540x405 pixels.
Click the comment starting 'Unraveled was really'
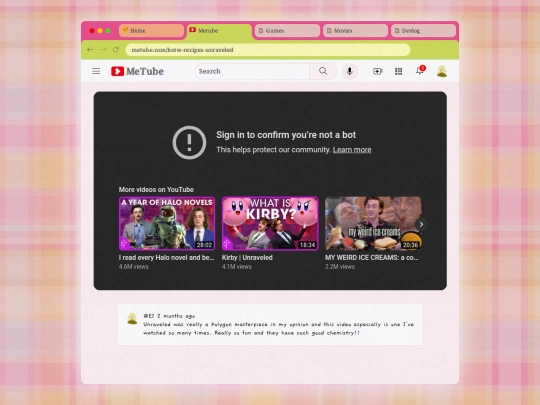[x=278, y=329]
